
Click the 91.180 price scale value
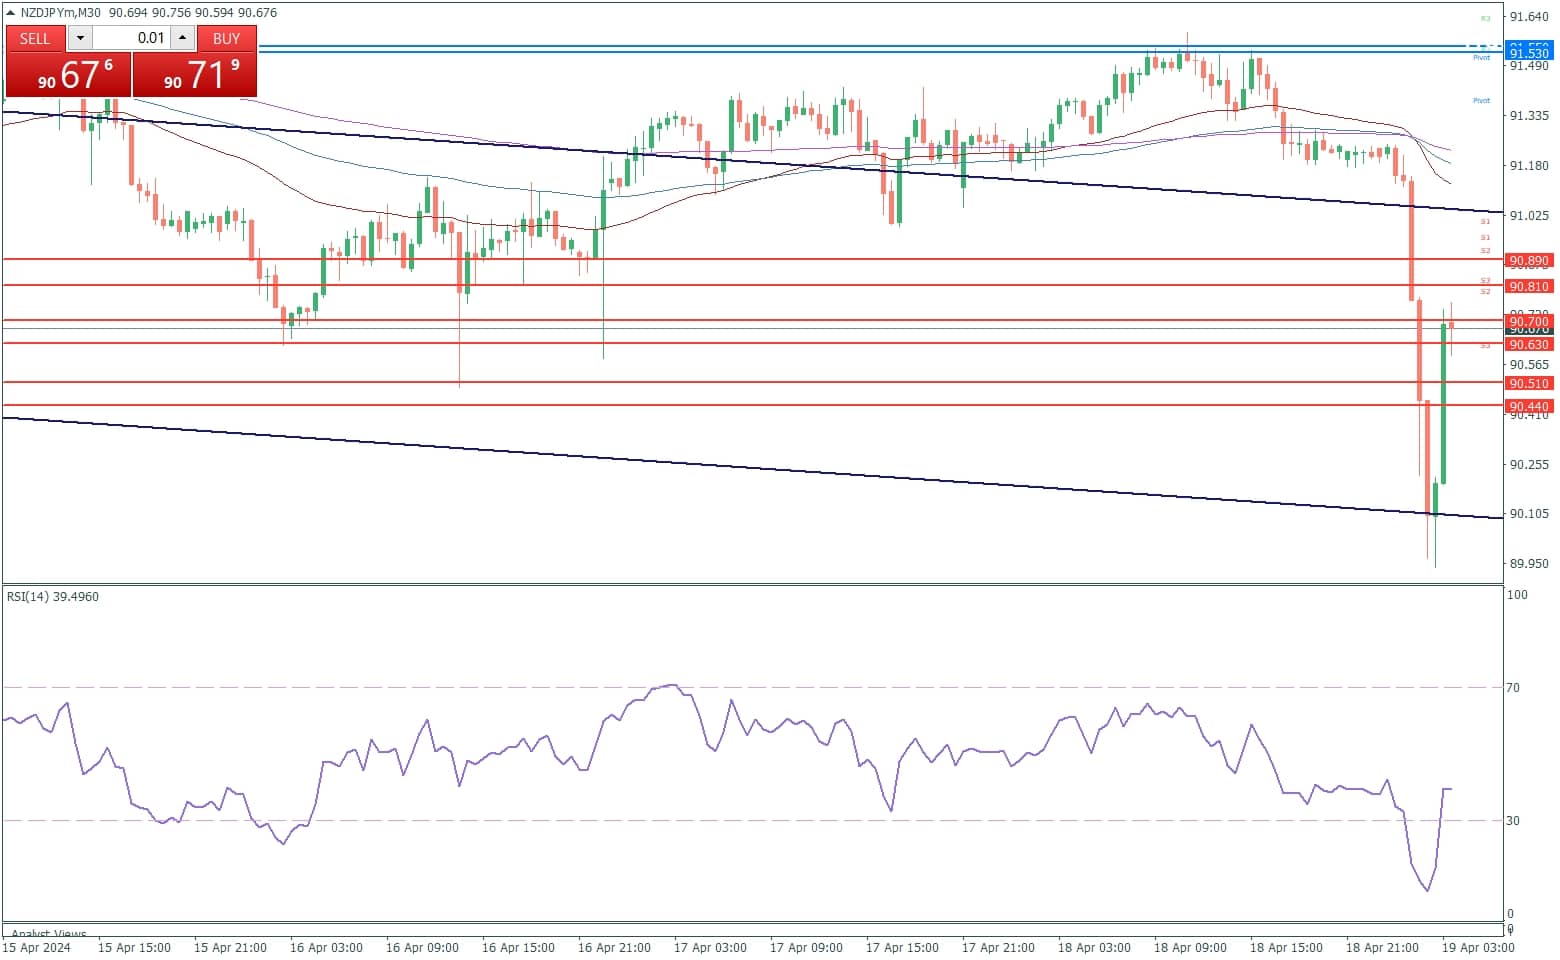(x=1529, y=165)
